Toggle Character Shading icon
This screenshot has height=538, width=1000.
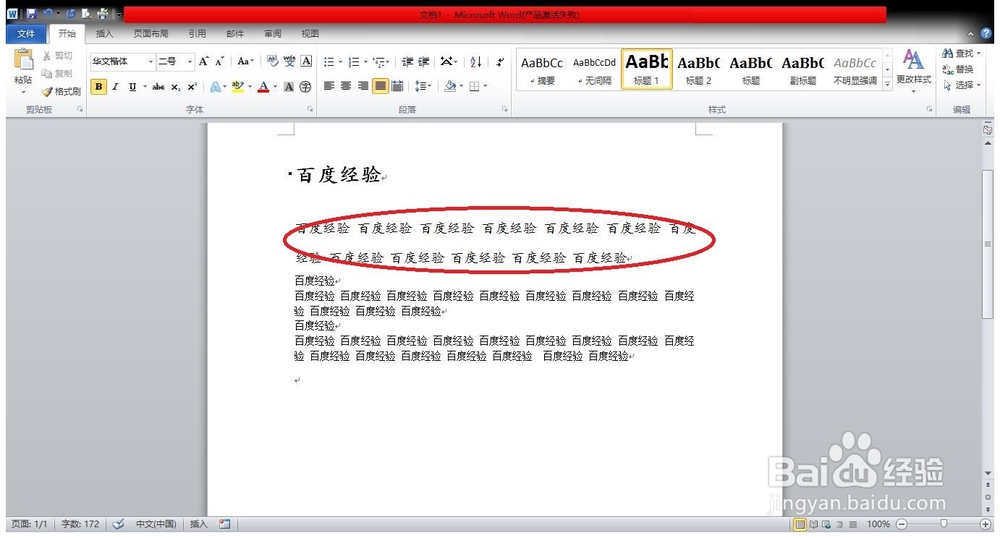[289, 87]
